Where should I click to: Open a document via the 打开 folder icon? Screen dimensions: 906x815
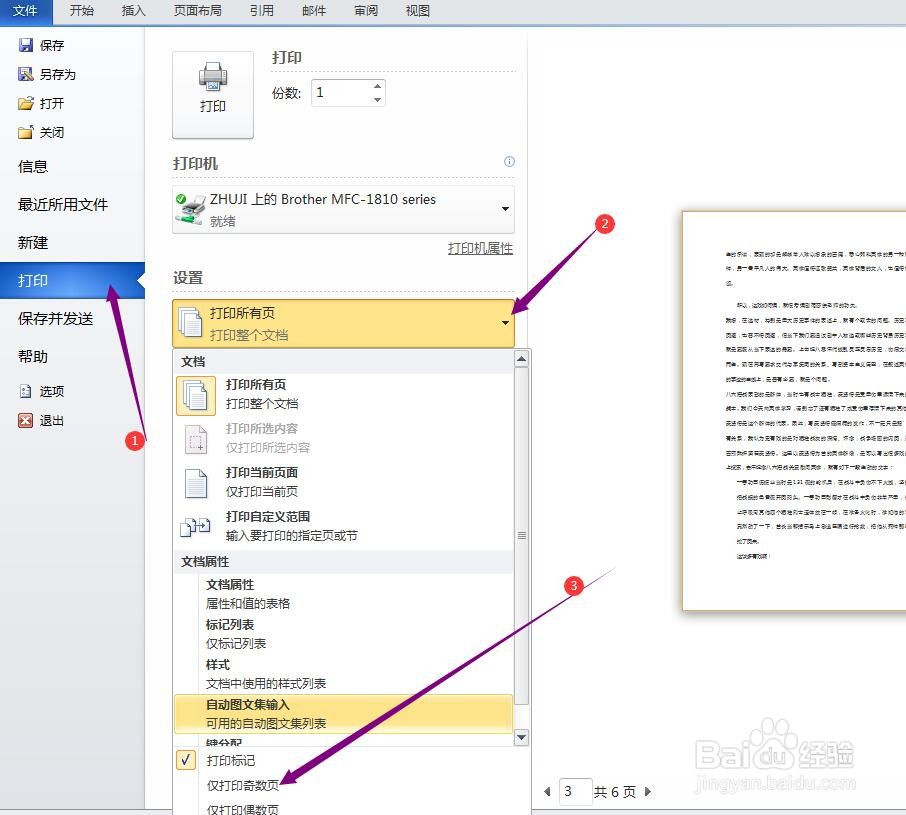click(27, 102)
